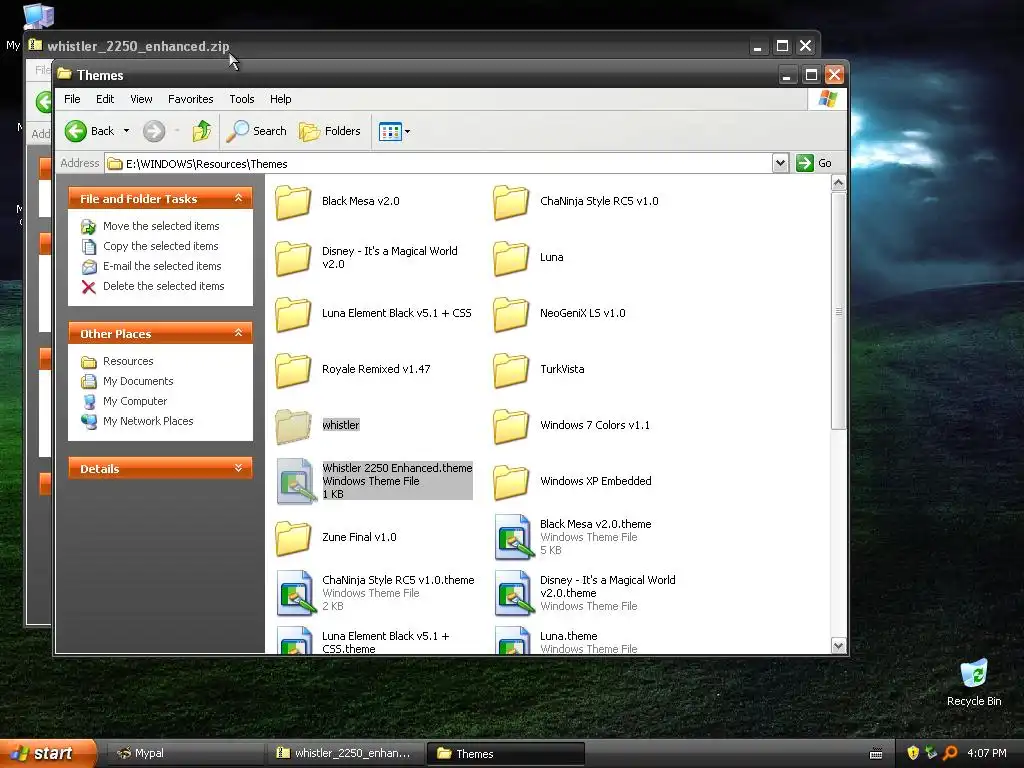Open the Edit menu
1024x768 pixels.
point(104,99)
